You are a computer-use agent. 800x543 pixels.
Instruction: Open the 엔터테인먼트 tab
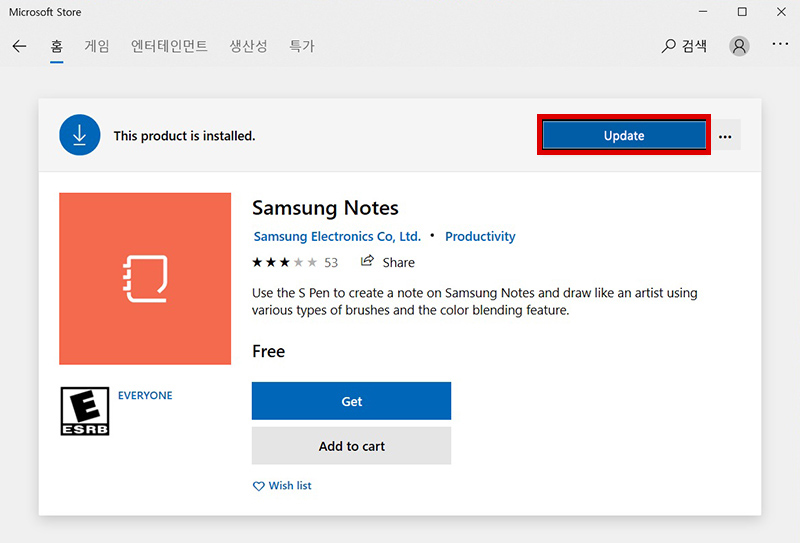pos(169,46)
